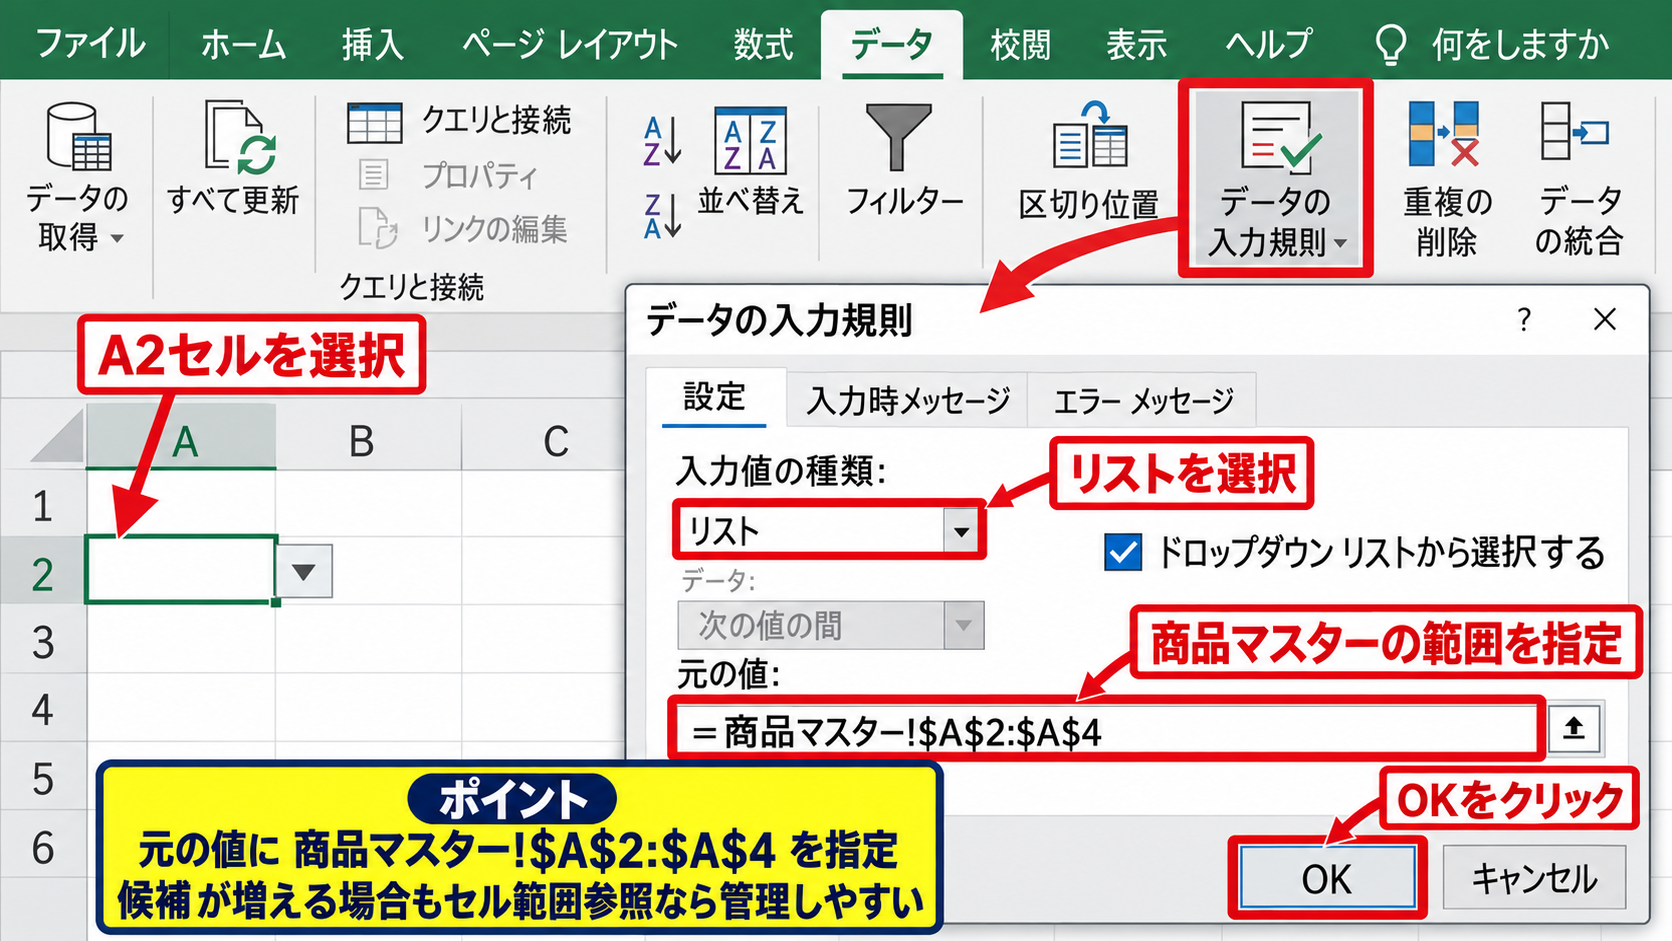Open the エラー メッセージ dialog tab
Screen dimensions: 1672x941
tap(1143, 401)
